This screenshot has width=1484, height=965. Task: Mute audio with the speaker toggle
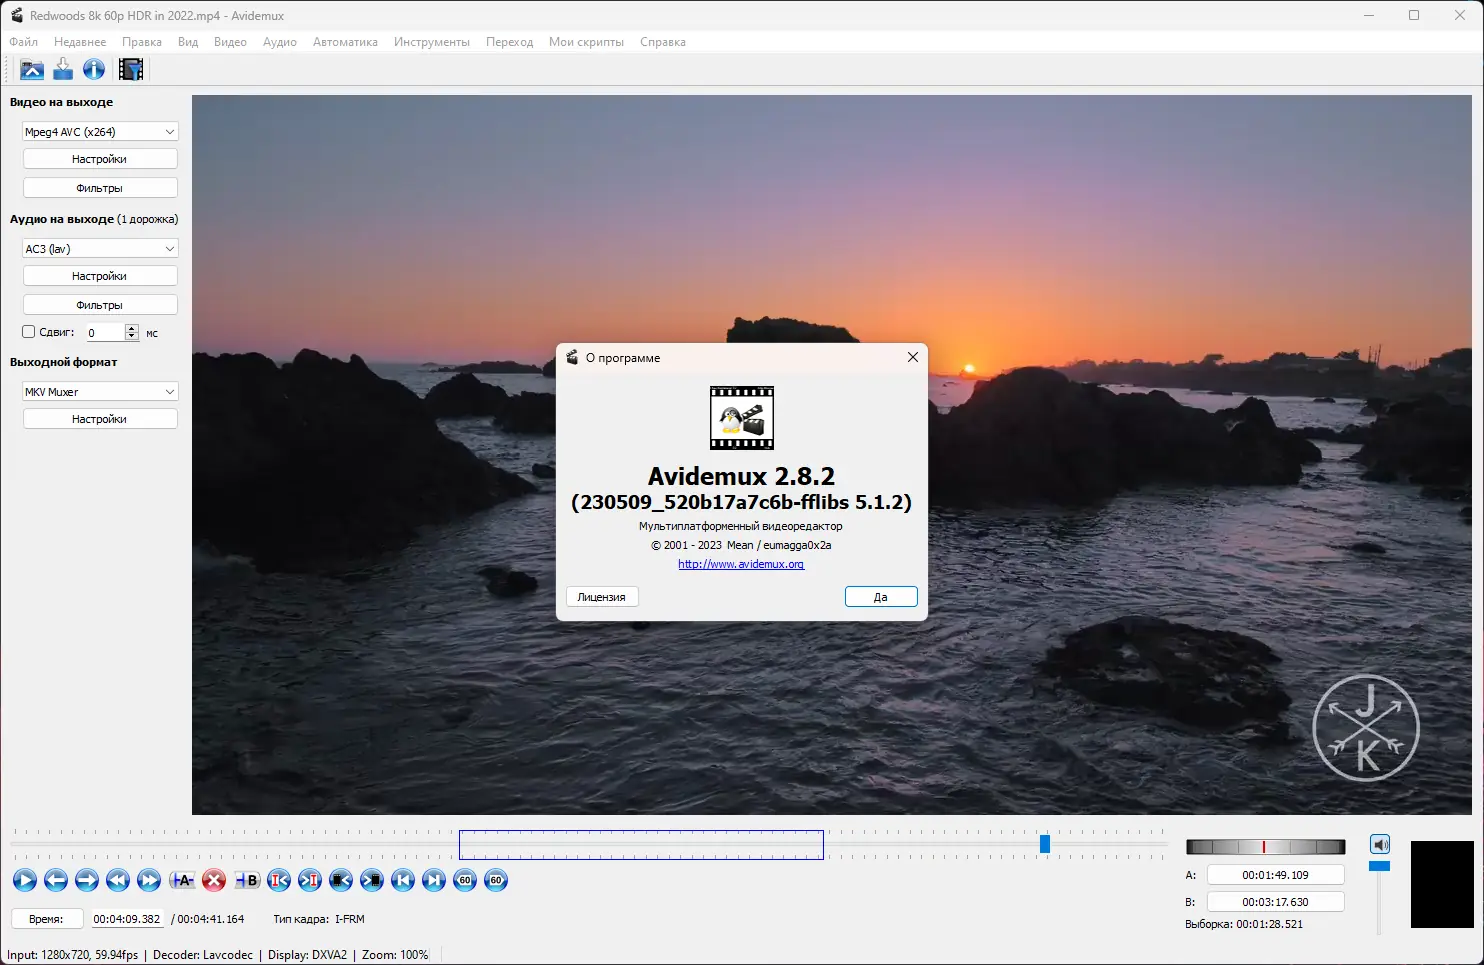point(1381,844)
